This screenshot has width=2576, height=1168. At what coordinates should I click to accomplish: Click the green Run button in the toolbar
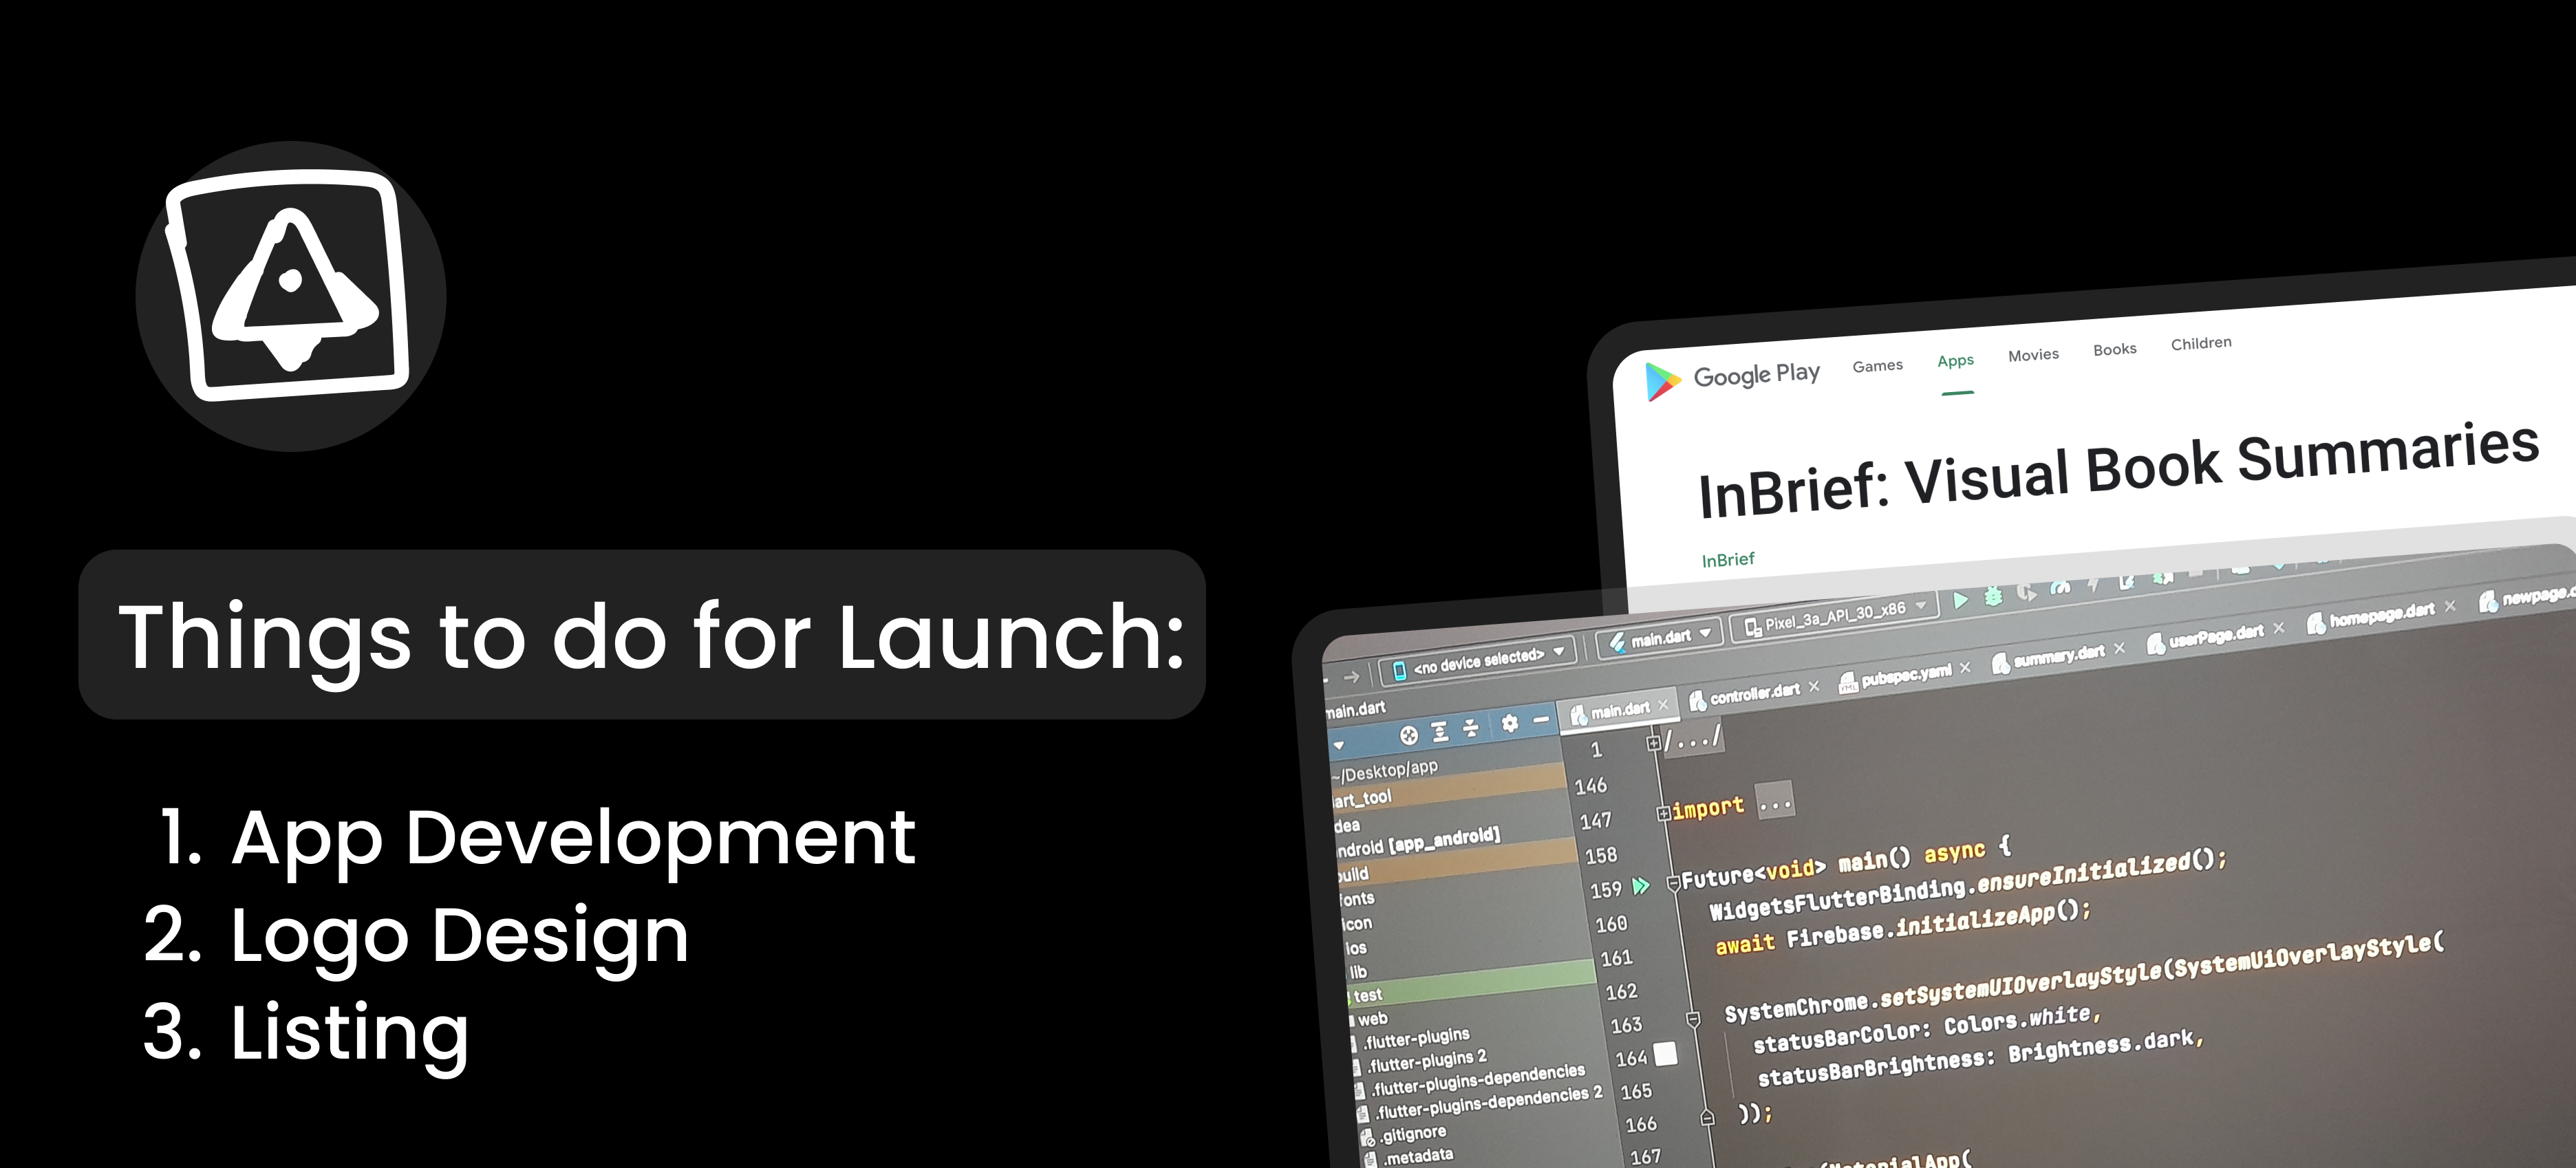(1960, 600)
